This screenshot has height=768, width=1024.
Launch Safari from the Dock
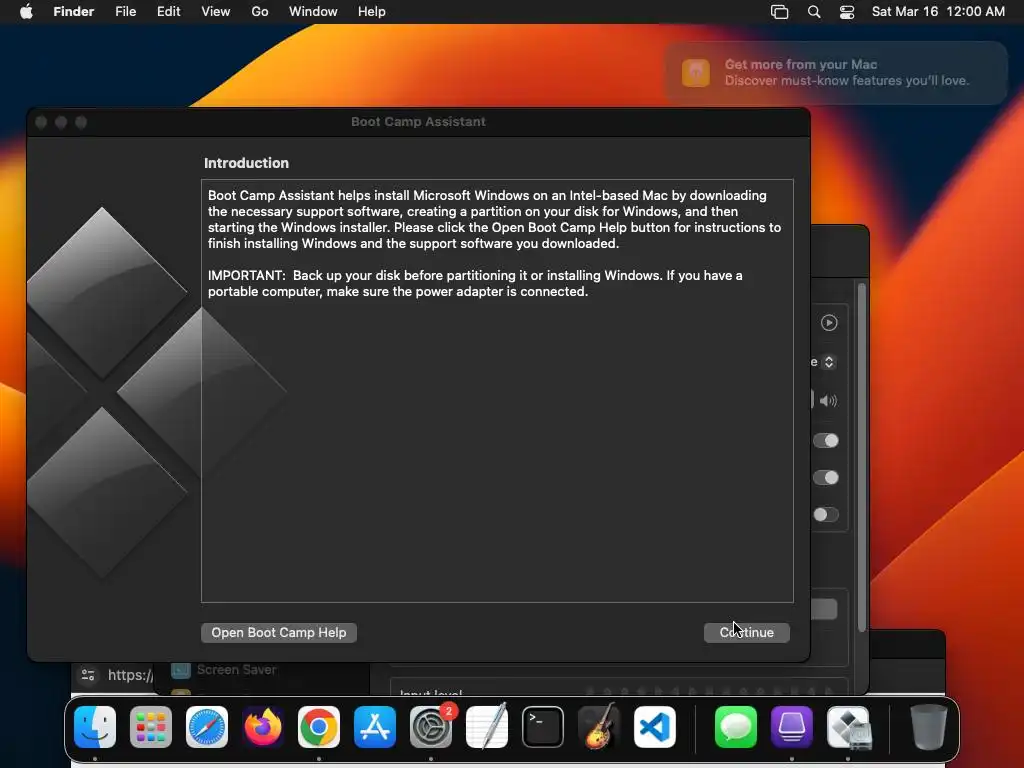(x=207, y=727)
